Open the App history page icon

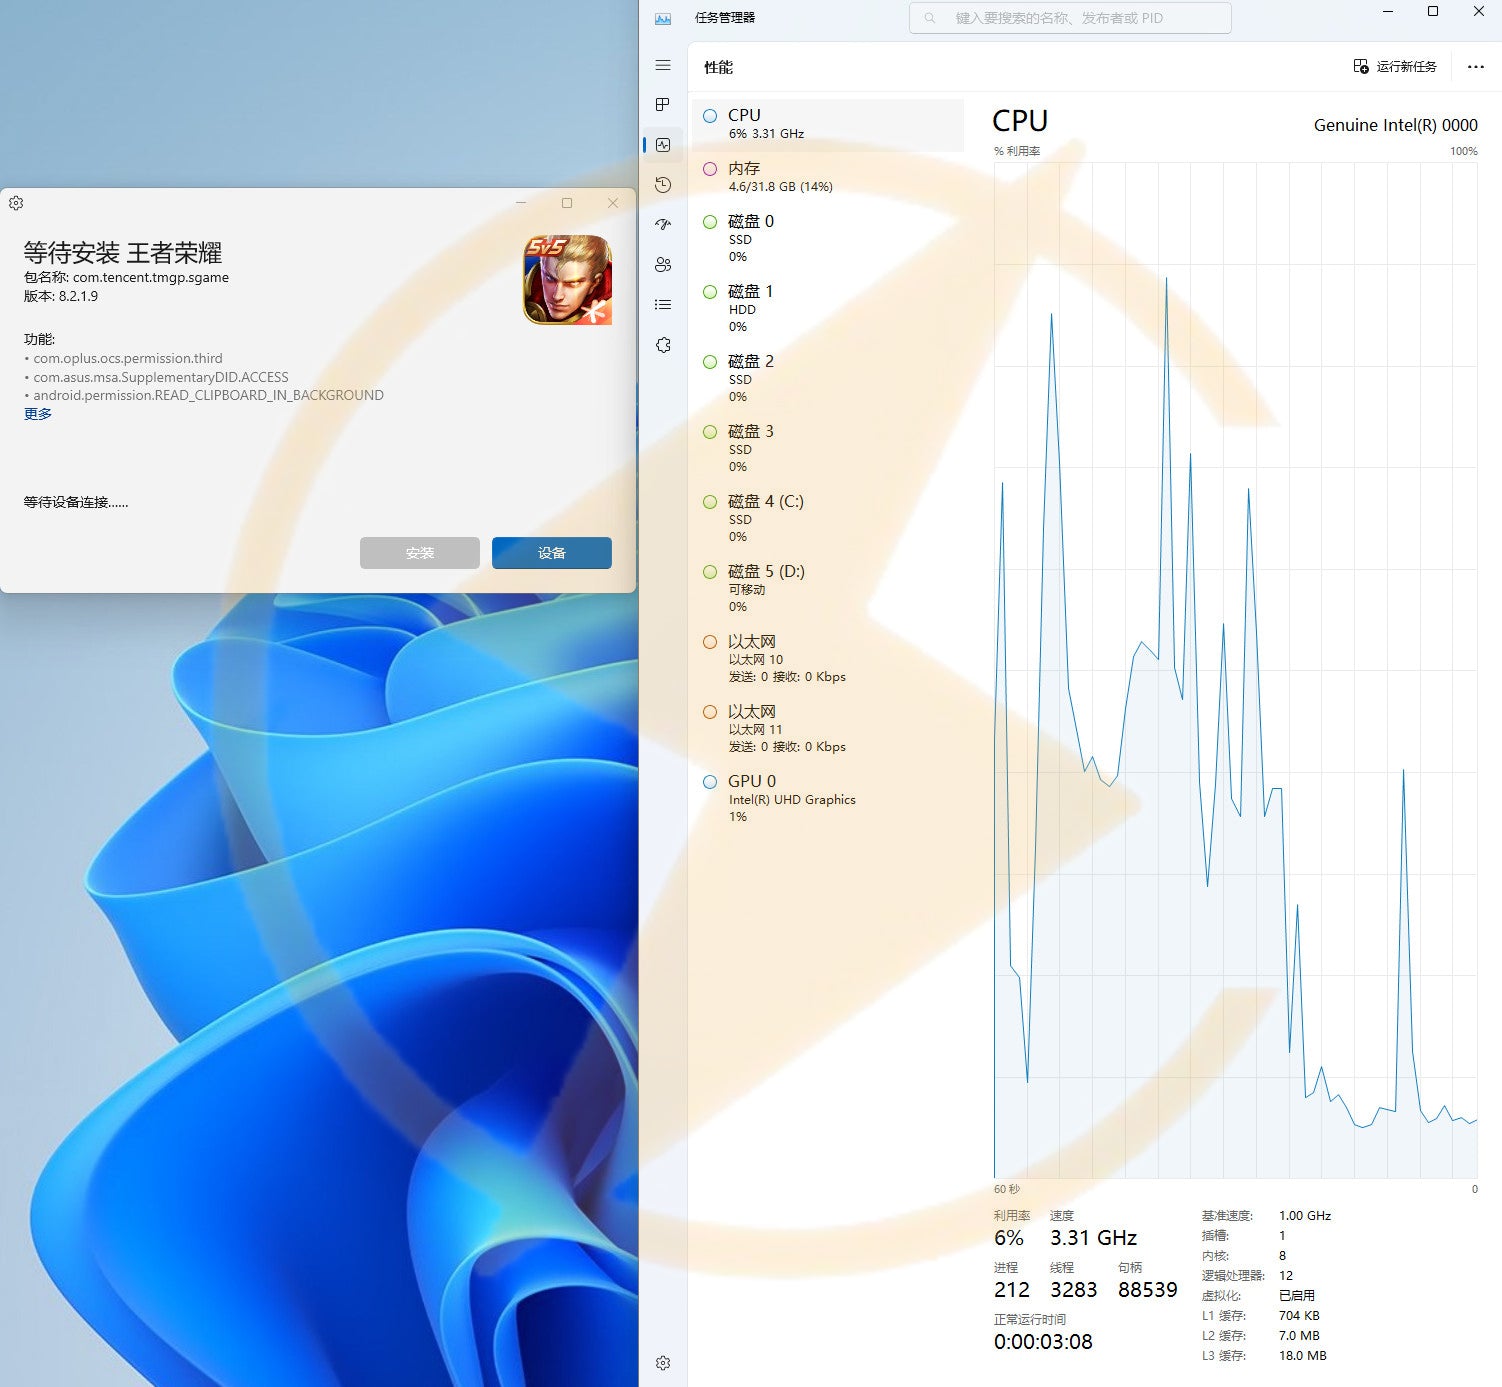[662, 185]
